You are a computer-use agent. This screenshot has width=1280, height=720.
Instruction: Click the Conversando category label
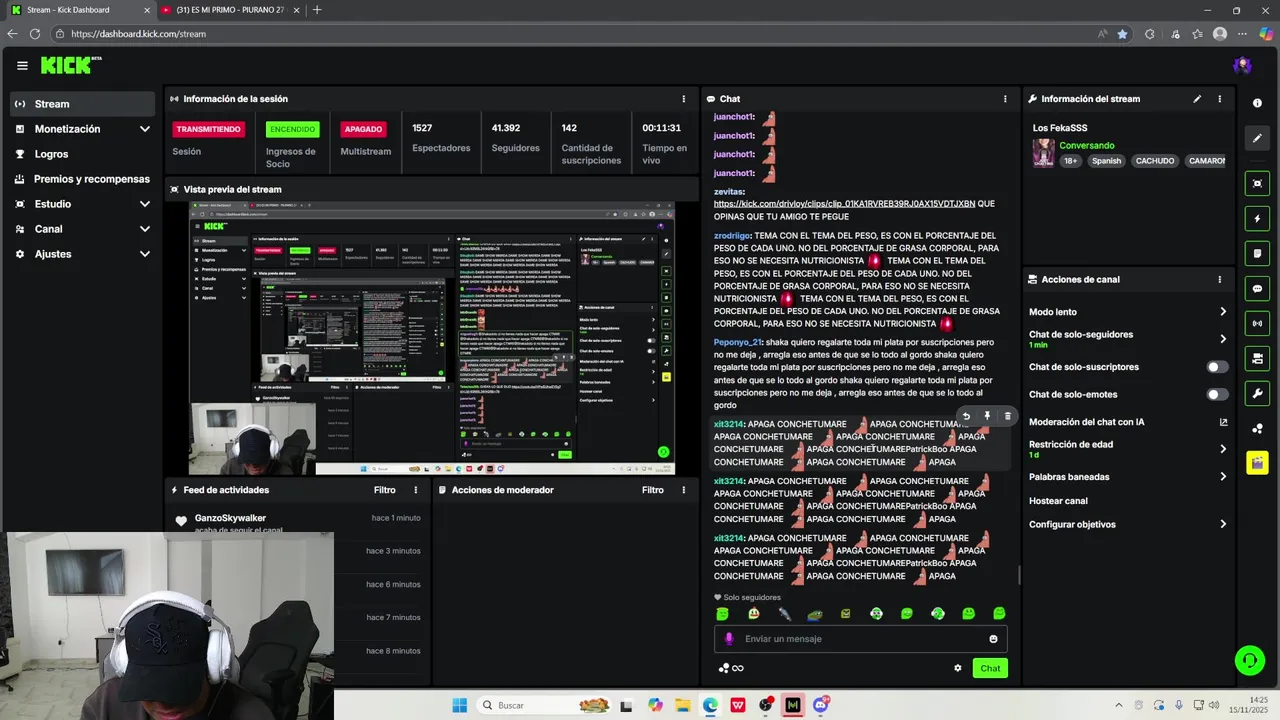pos(1086,146)
